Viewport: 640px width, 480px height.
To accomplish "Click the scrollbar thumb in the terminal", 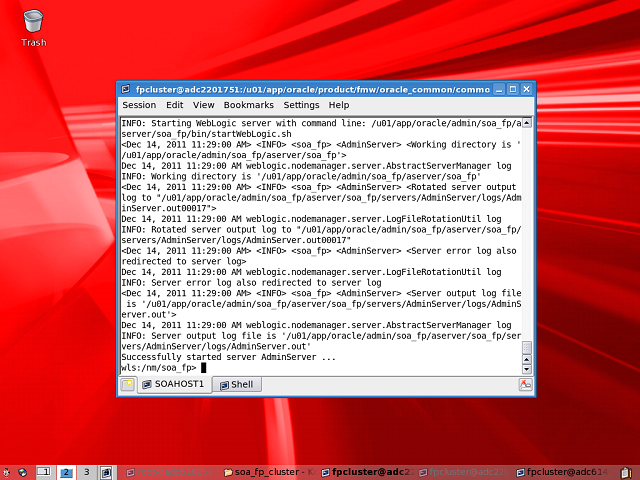I will 527,347.
